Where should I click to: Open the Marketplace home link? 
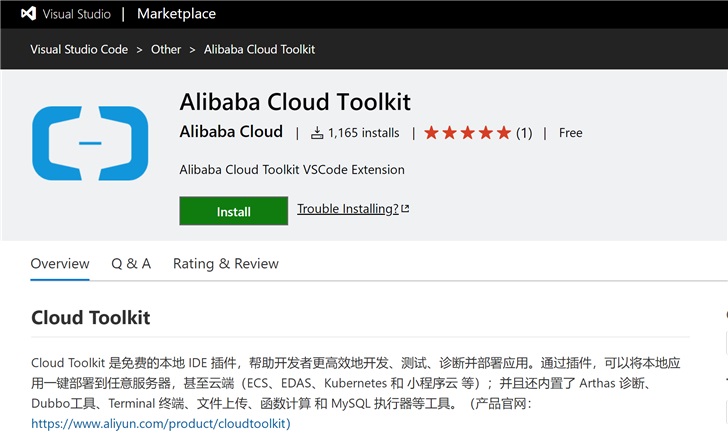click(x=175, y=14)
